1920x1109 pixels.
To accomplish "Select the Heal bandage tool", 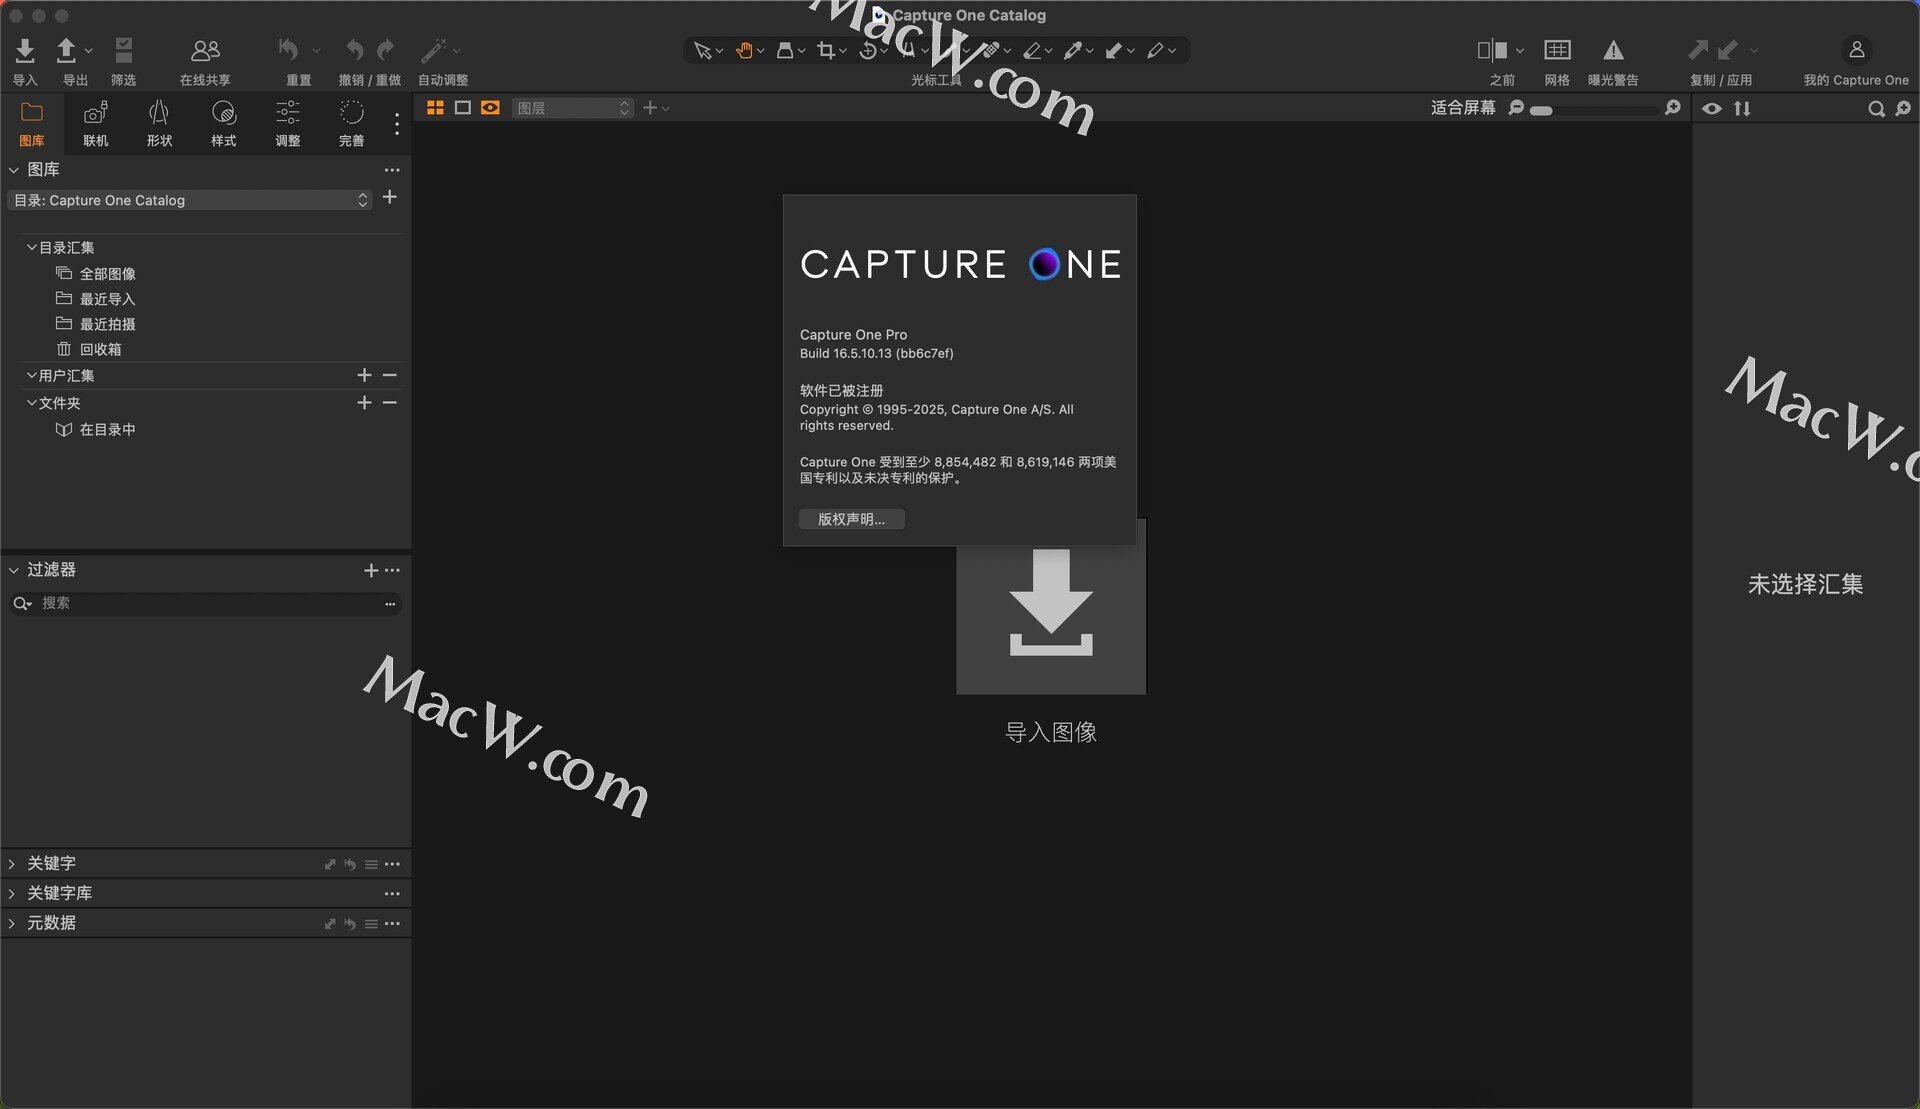I will pos(991,50).
